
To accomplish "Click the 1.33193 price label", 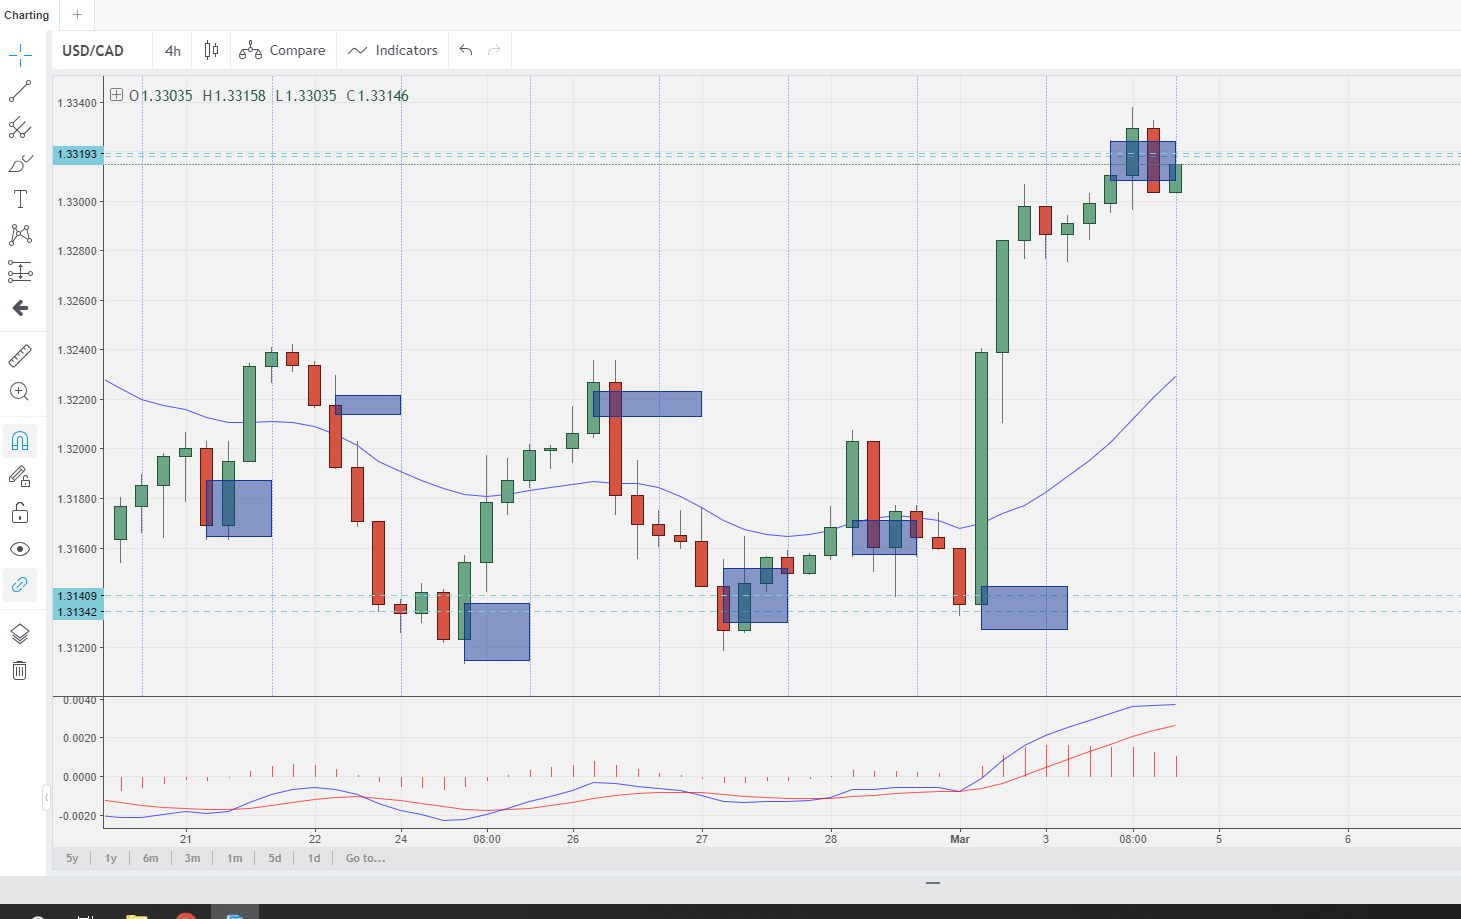I will coord(78,154).
